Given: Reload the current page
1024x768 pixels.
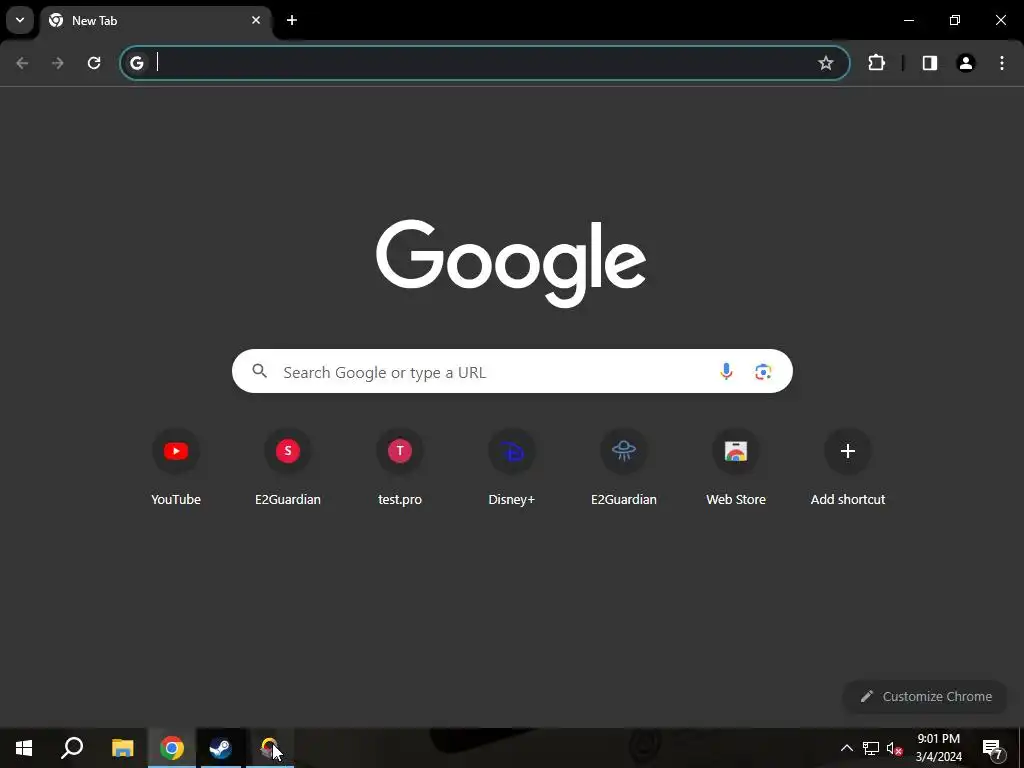Looking at the screenshot, I should click(94, 63).
